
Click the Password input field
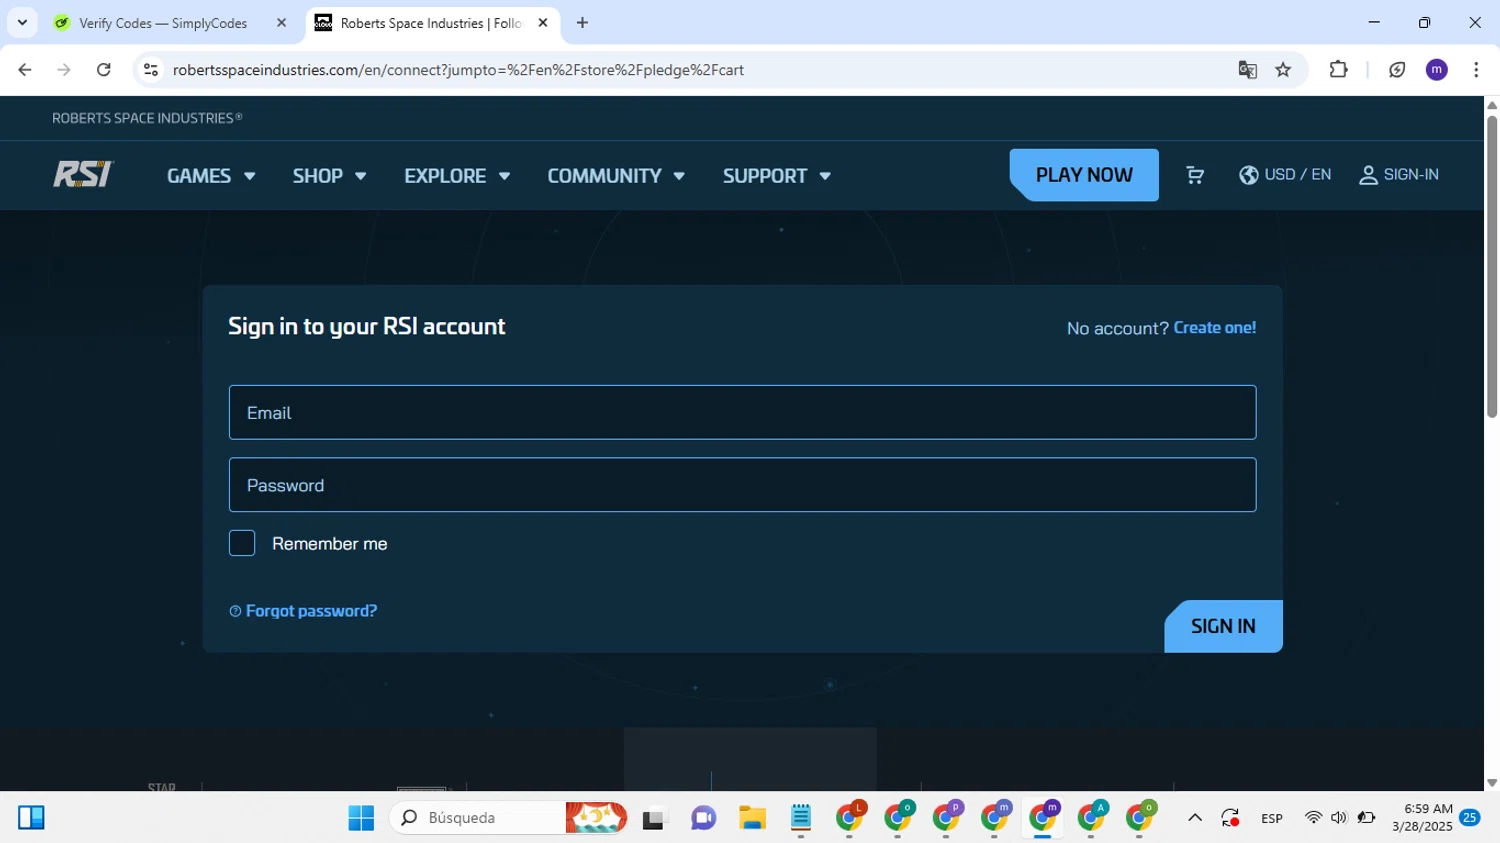click(x=742, y=485)
